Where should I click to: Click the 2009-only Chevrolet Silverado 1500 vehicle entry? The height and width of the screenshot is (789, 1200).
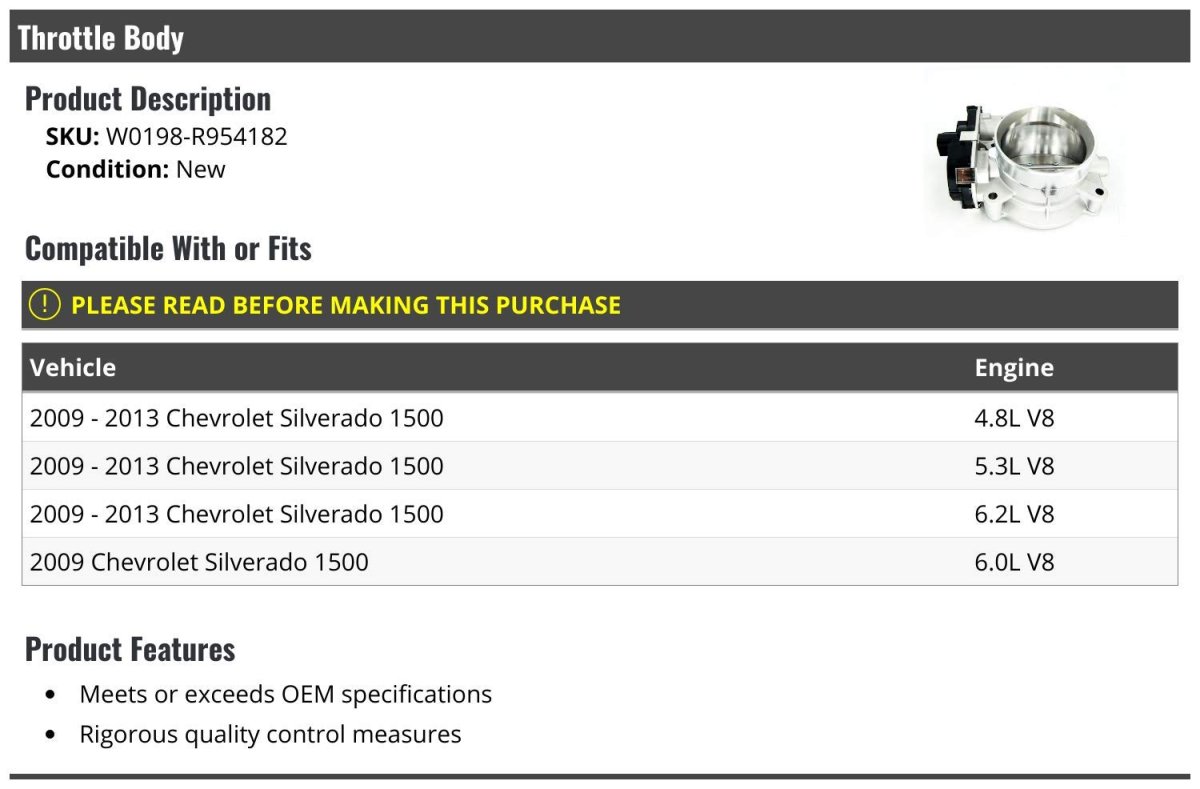(199, 561)
